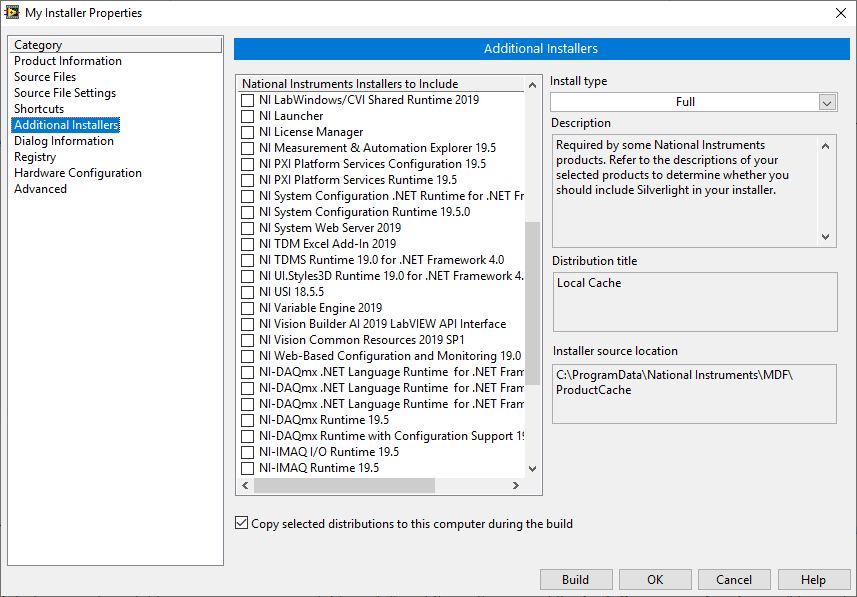
Task: Include NI TDMS Runtime 19.0 for .NET
Action: 248,260
